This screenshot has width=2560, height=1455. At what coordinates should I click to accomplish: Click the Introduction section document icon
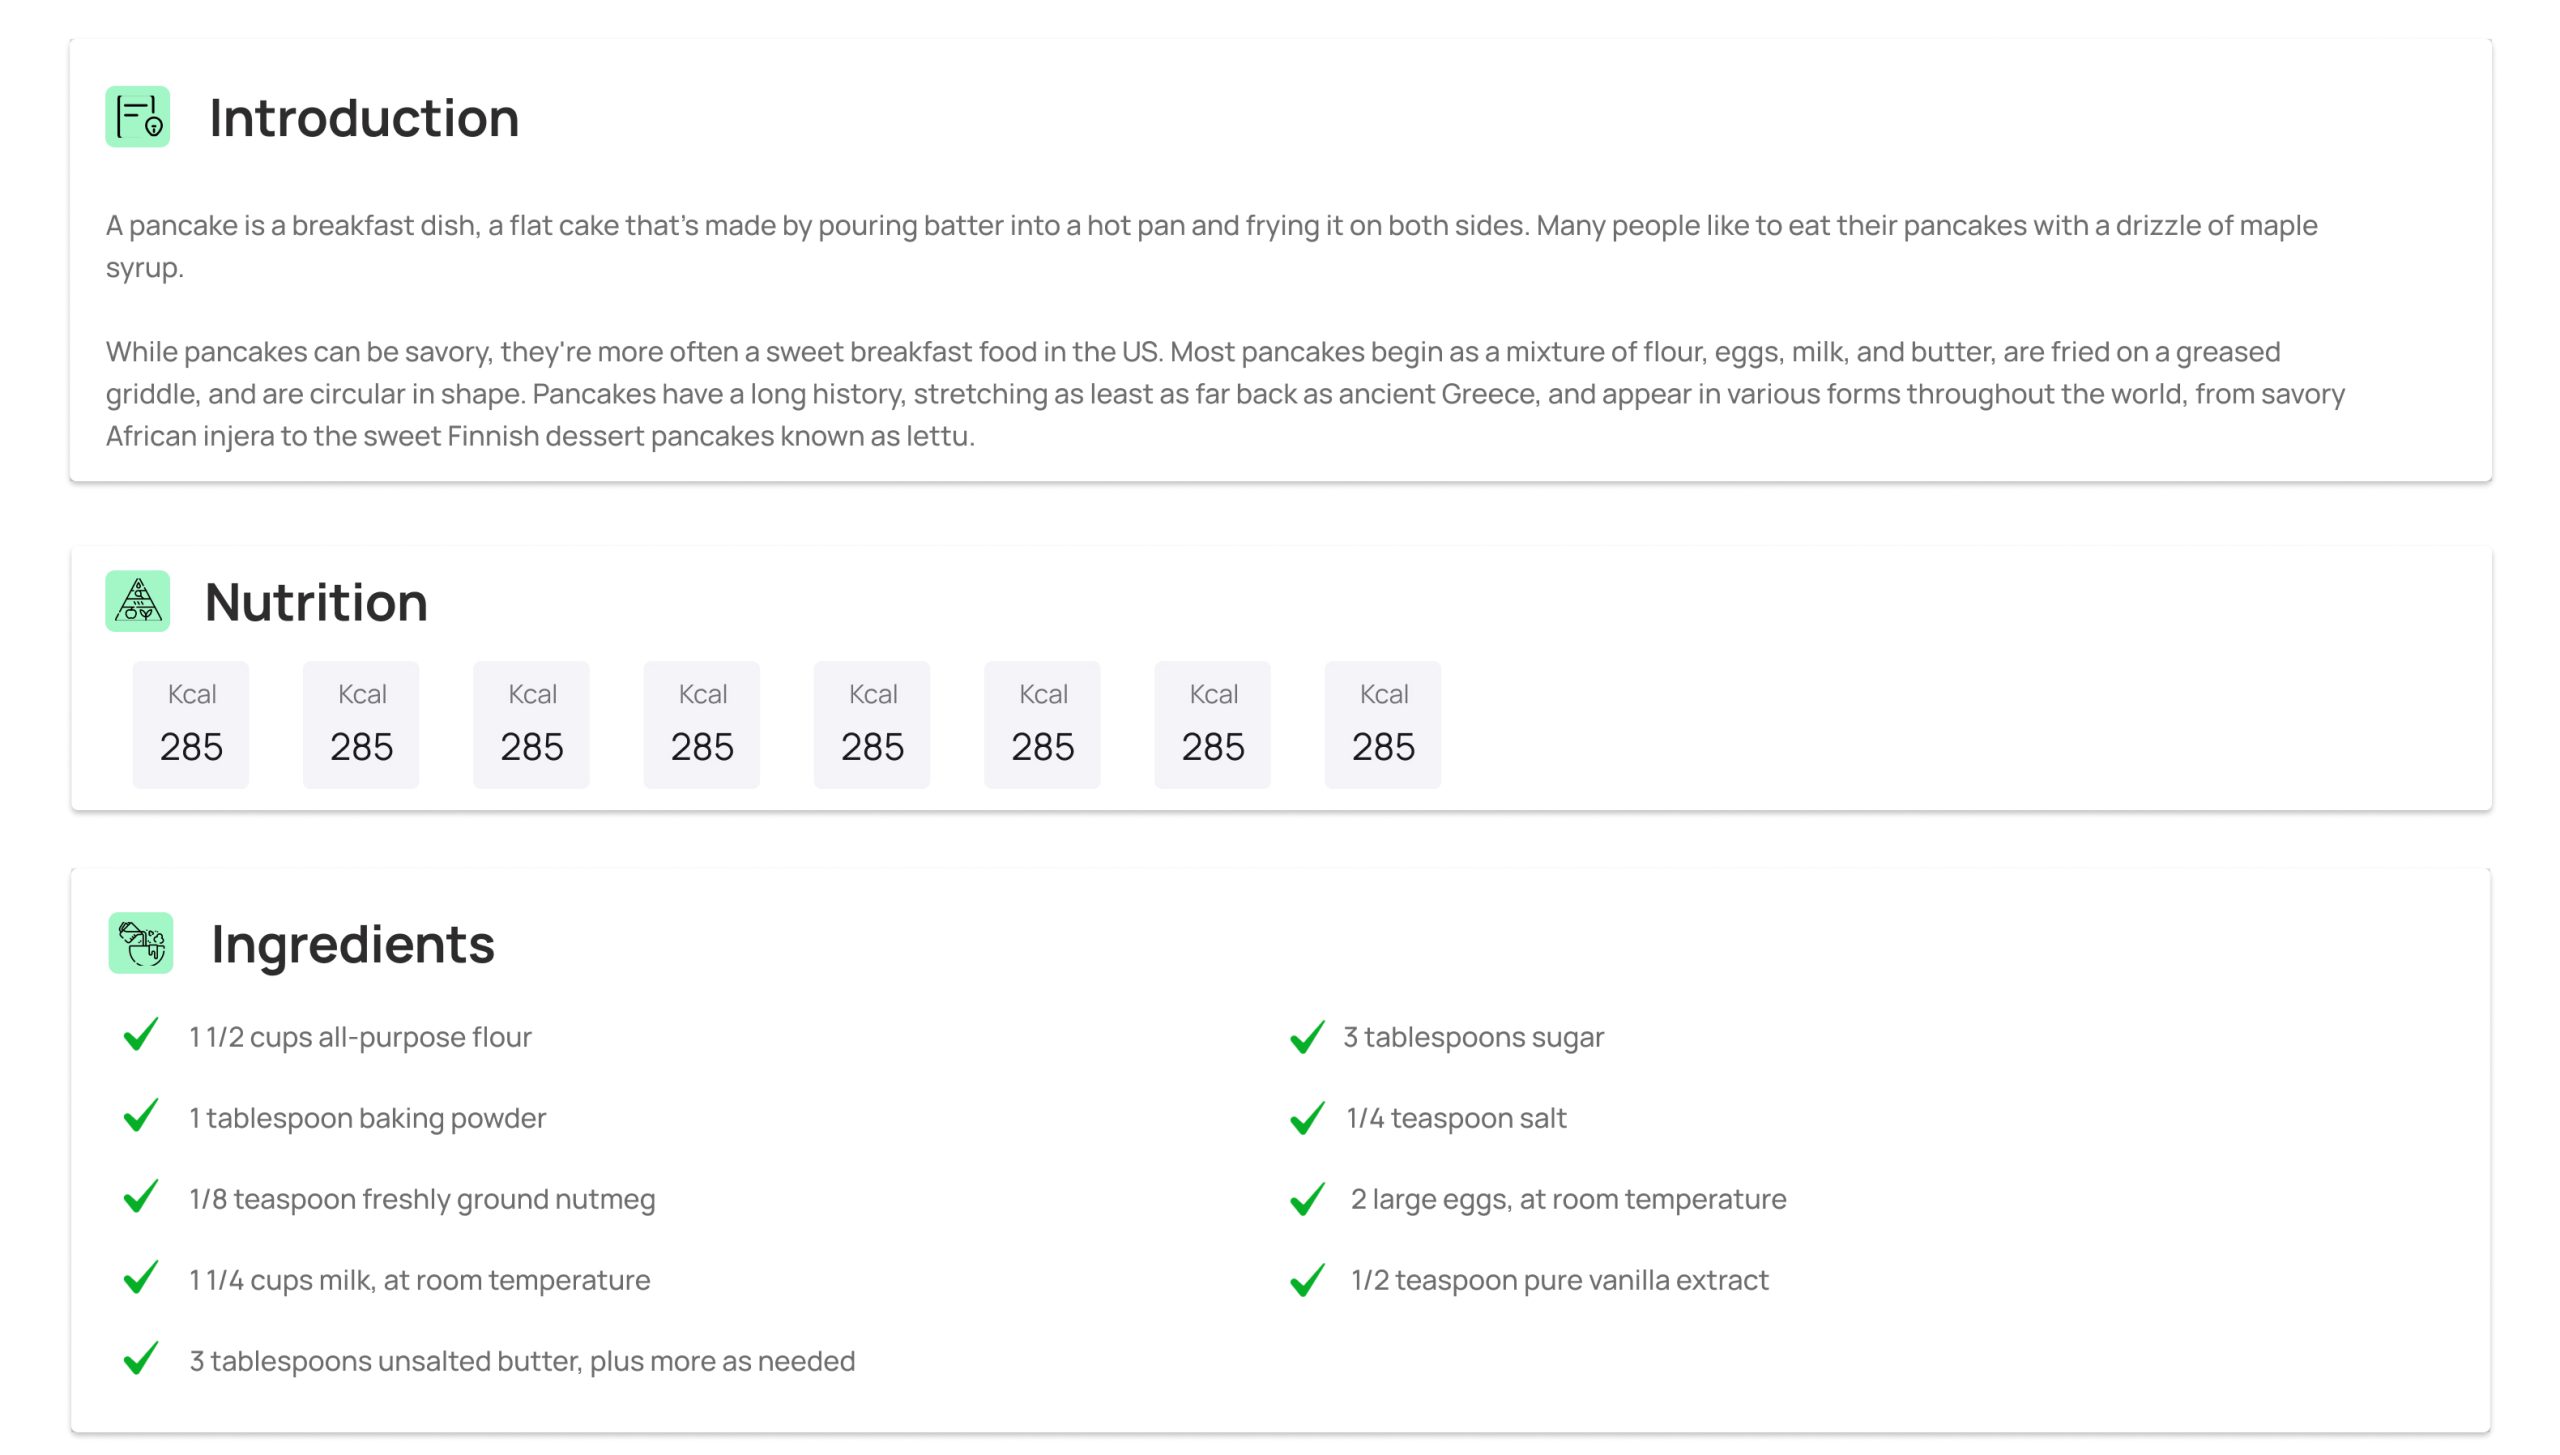pos(138,117)
